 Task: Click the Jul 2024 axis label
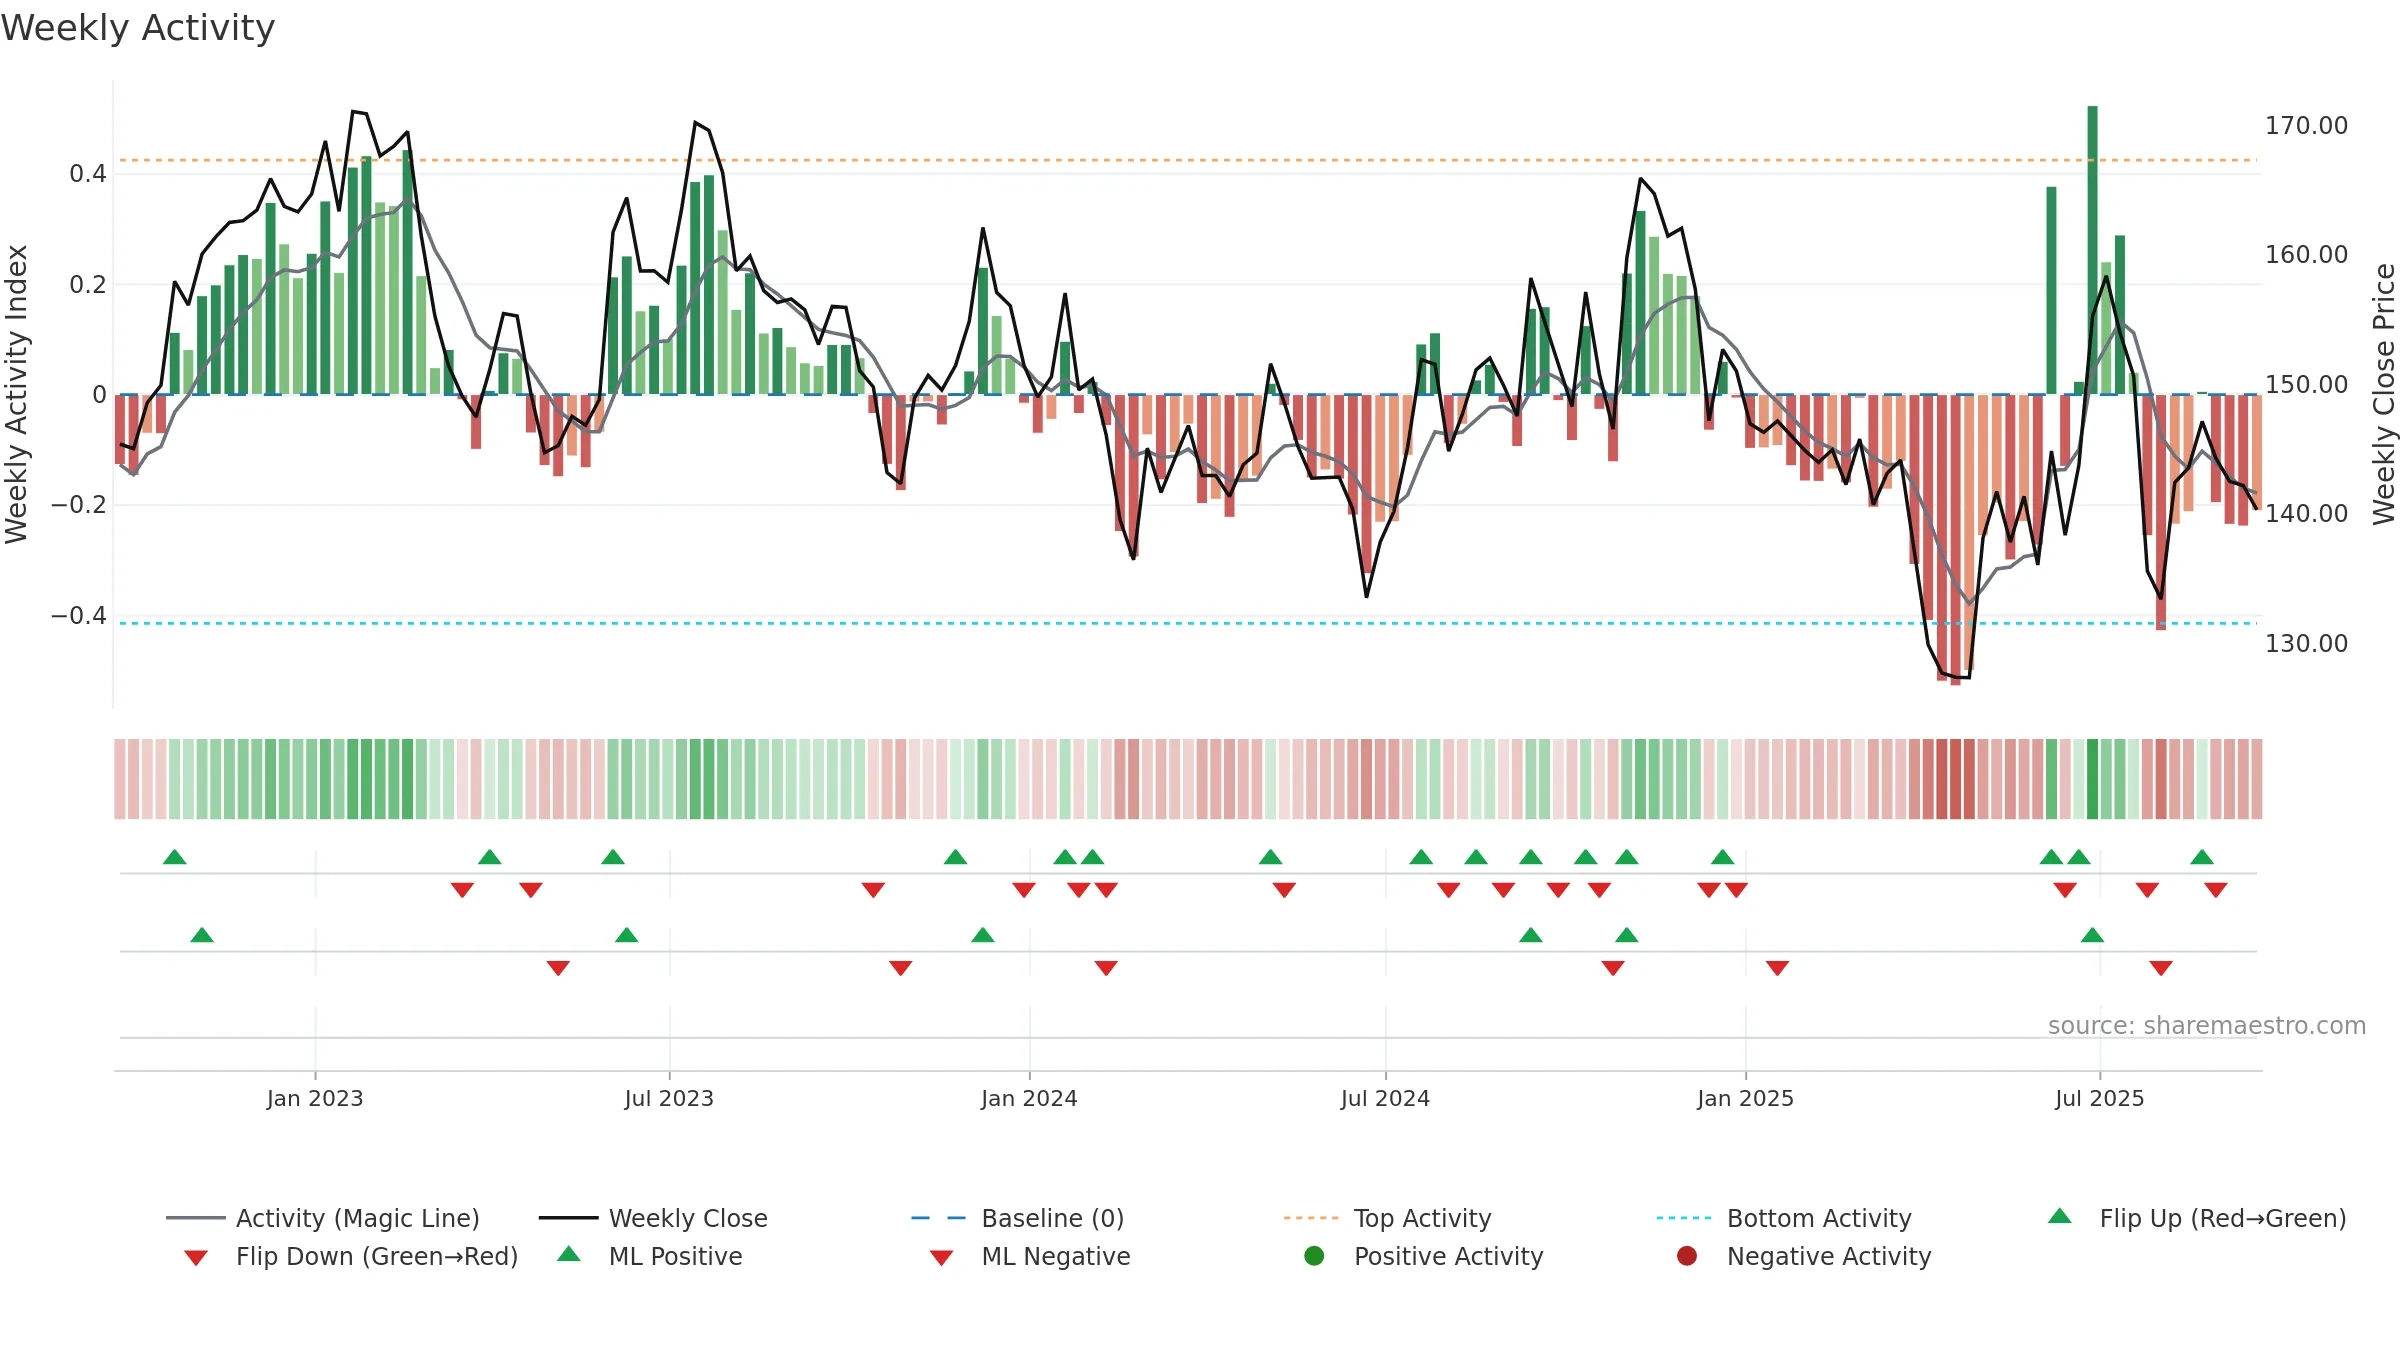[x=1385, y=1098]
